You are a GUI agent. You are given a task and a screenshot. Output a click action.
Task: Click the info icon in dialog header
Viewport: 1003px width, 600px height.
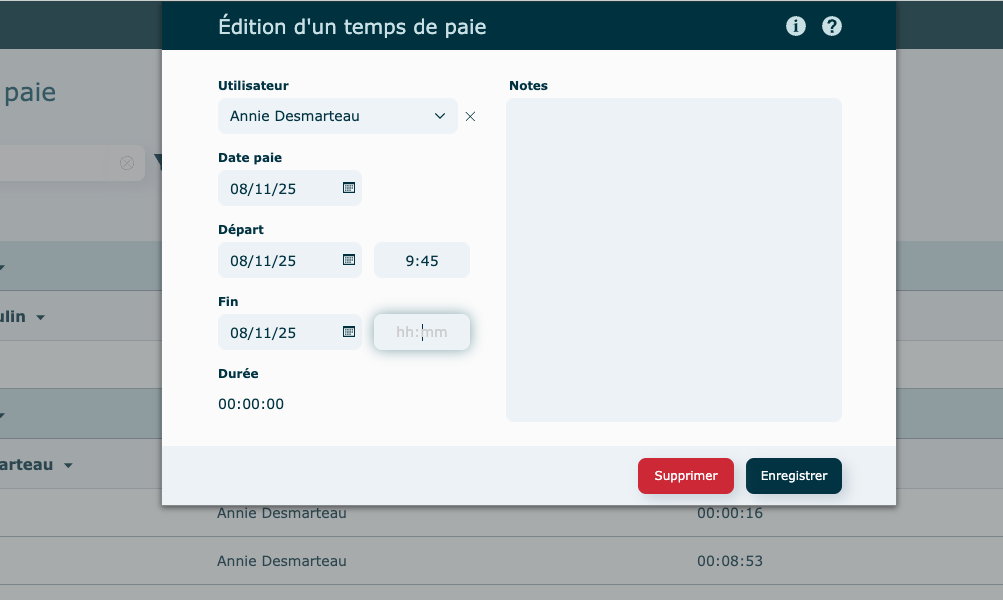pos(796,27)
